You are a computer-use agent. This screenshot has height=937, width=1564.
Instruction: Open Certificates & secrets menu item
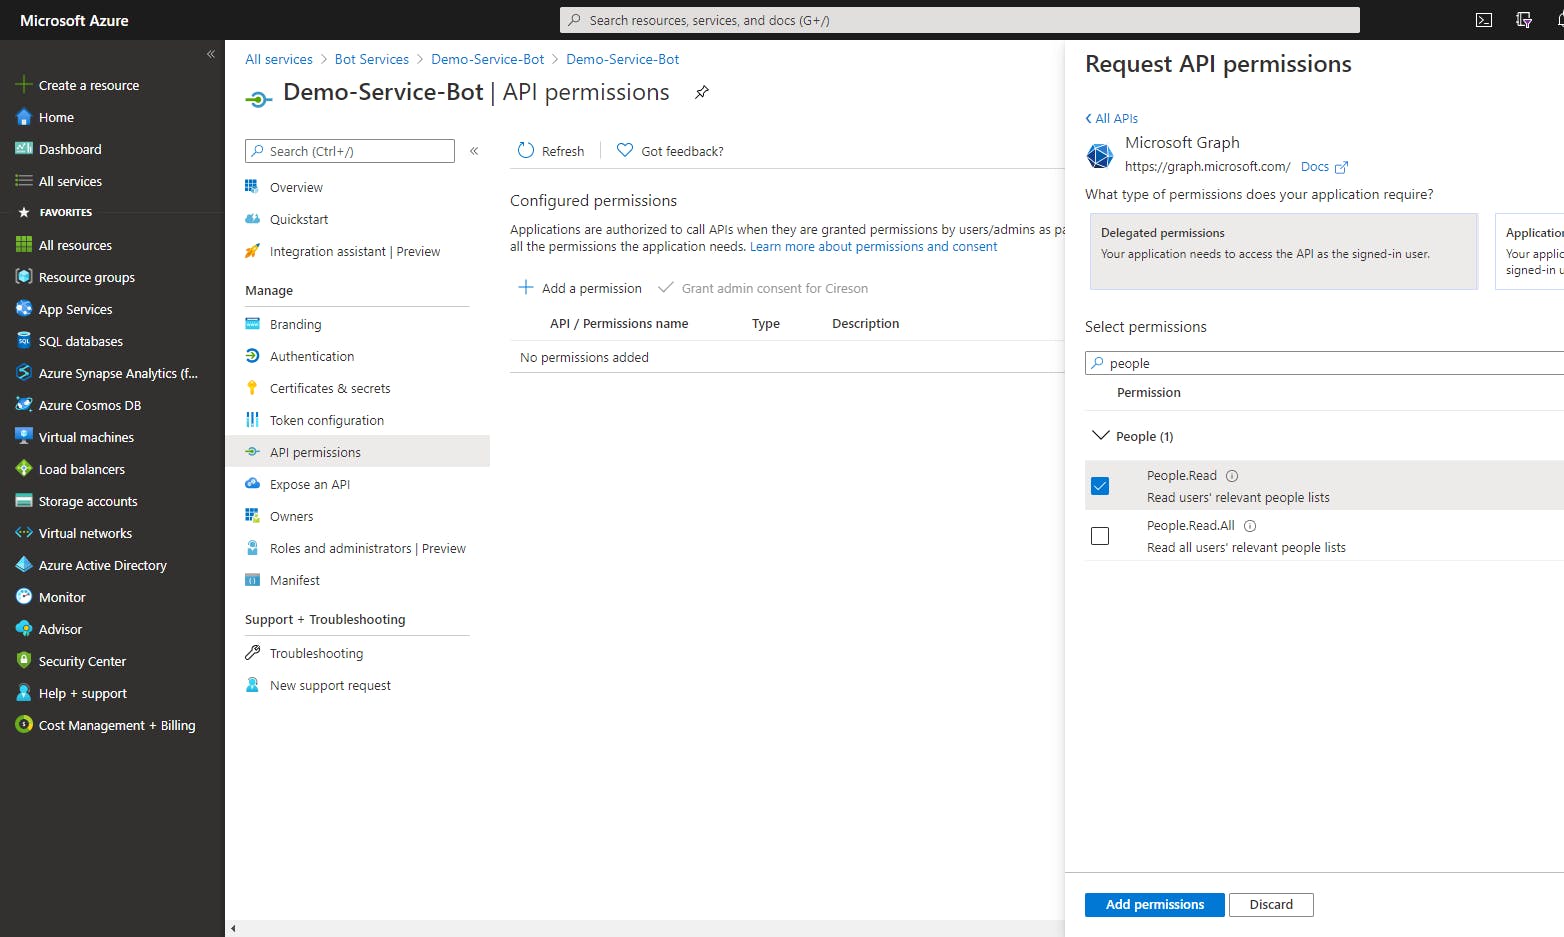pos(330,389)
